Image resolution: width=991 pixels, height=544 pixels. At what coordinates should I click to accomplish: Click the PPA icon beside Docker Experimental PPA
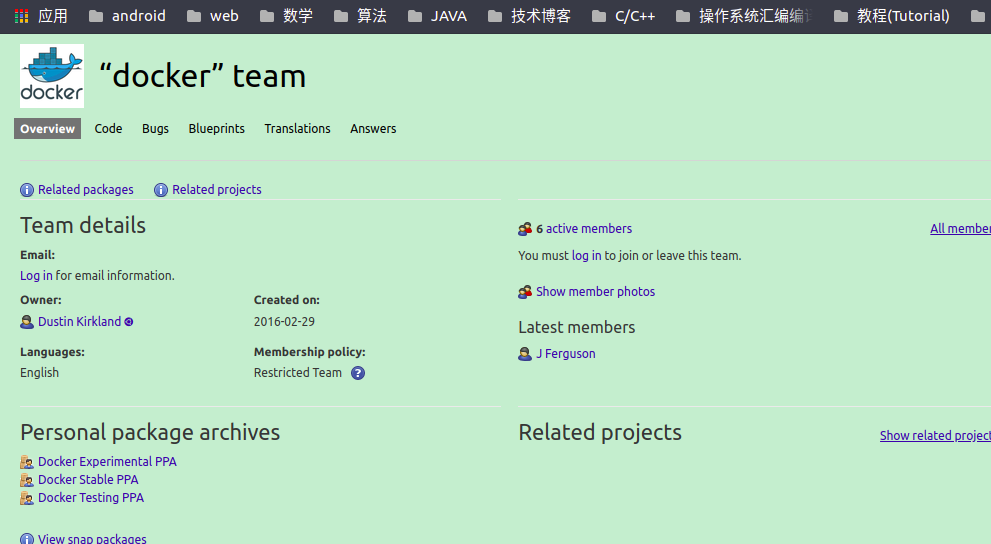27,462
